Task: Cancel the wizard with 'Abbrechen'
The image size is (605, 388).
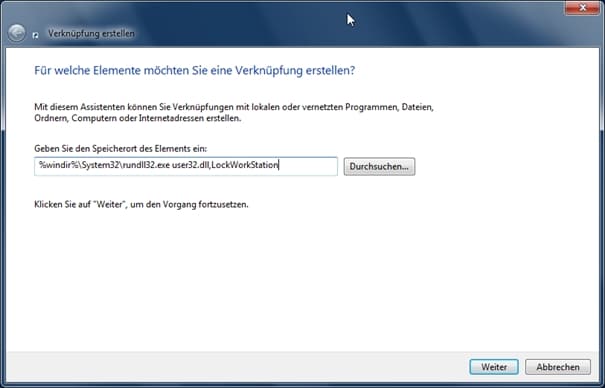Action: pos(558,367)
